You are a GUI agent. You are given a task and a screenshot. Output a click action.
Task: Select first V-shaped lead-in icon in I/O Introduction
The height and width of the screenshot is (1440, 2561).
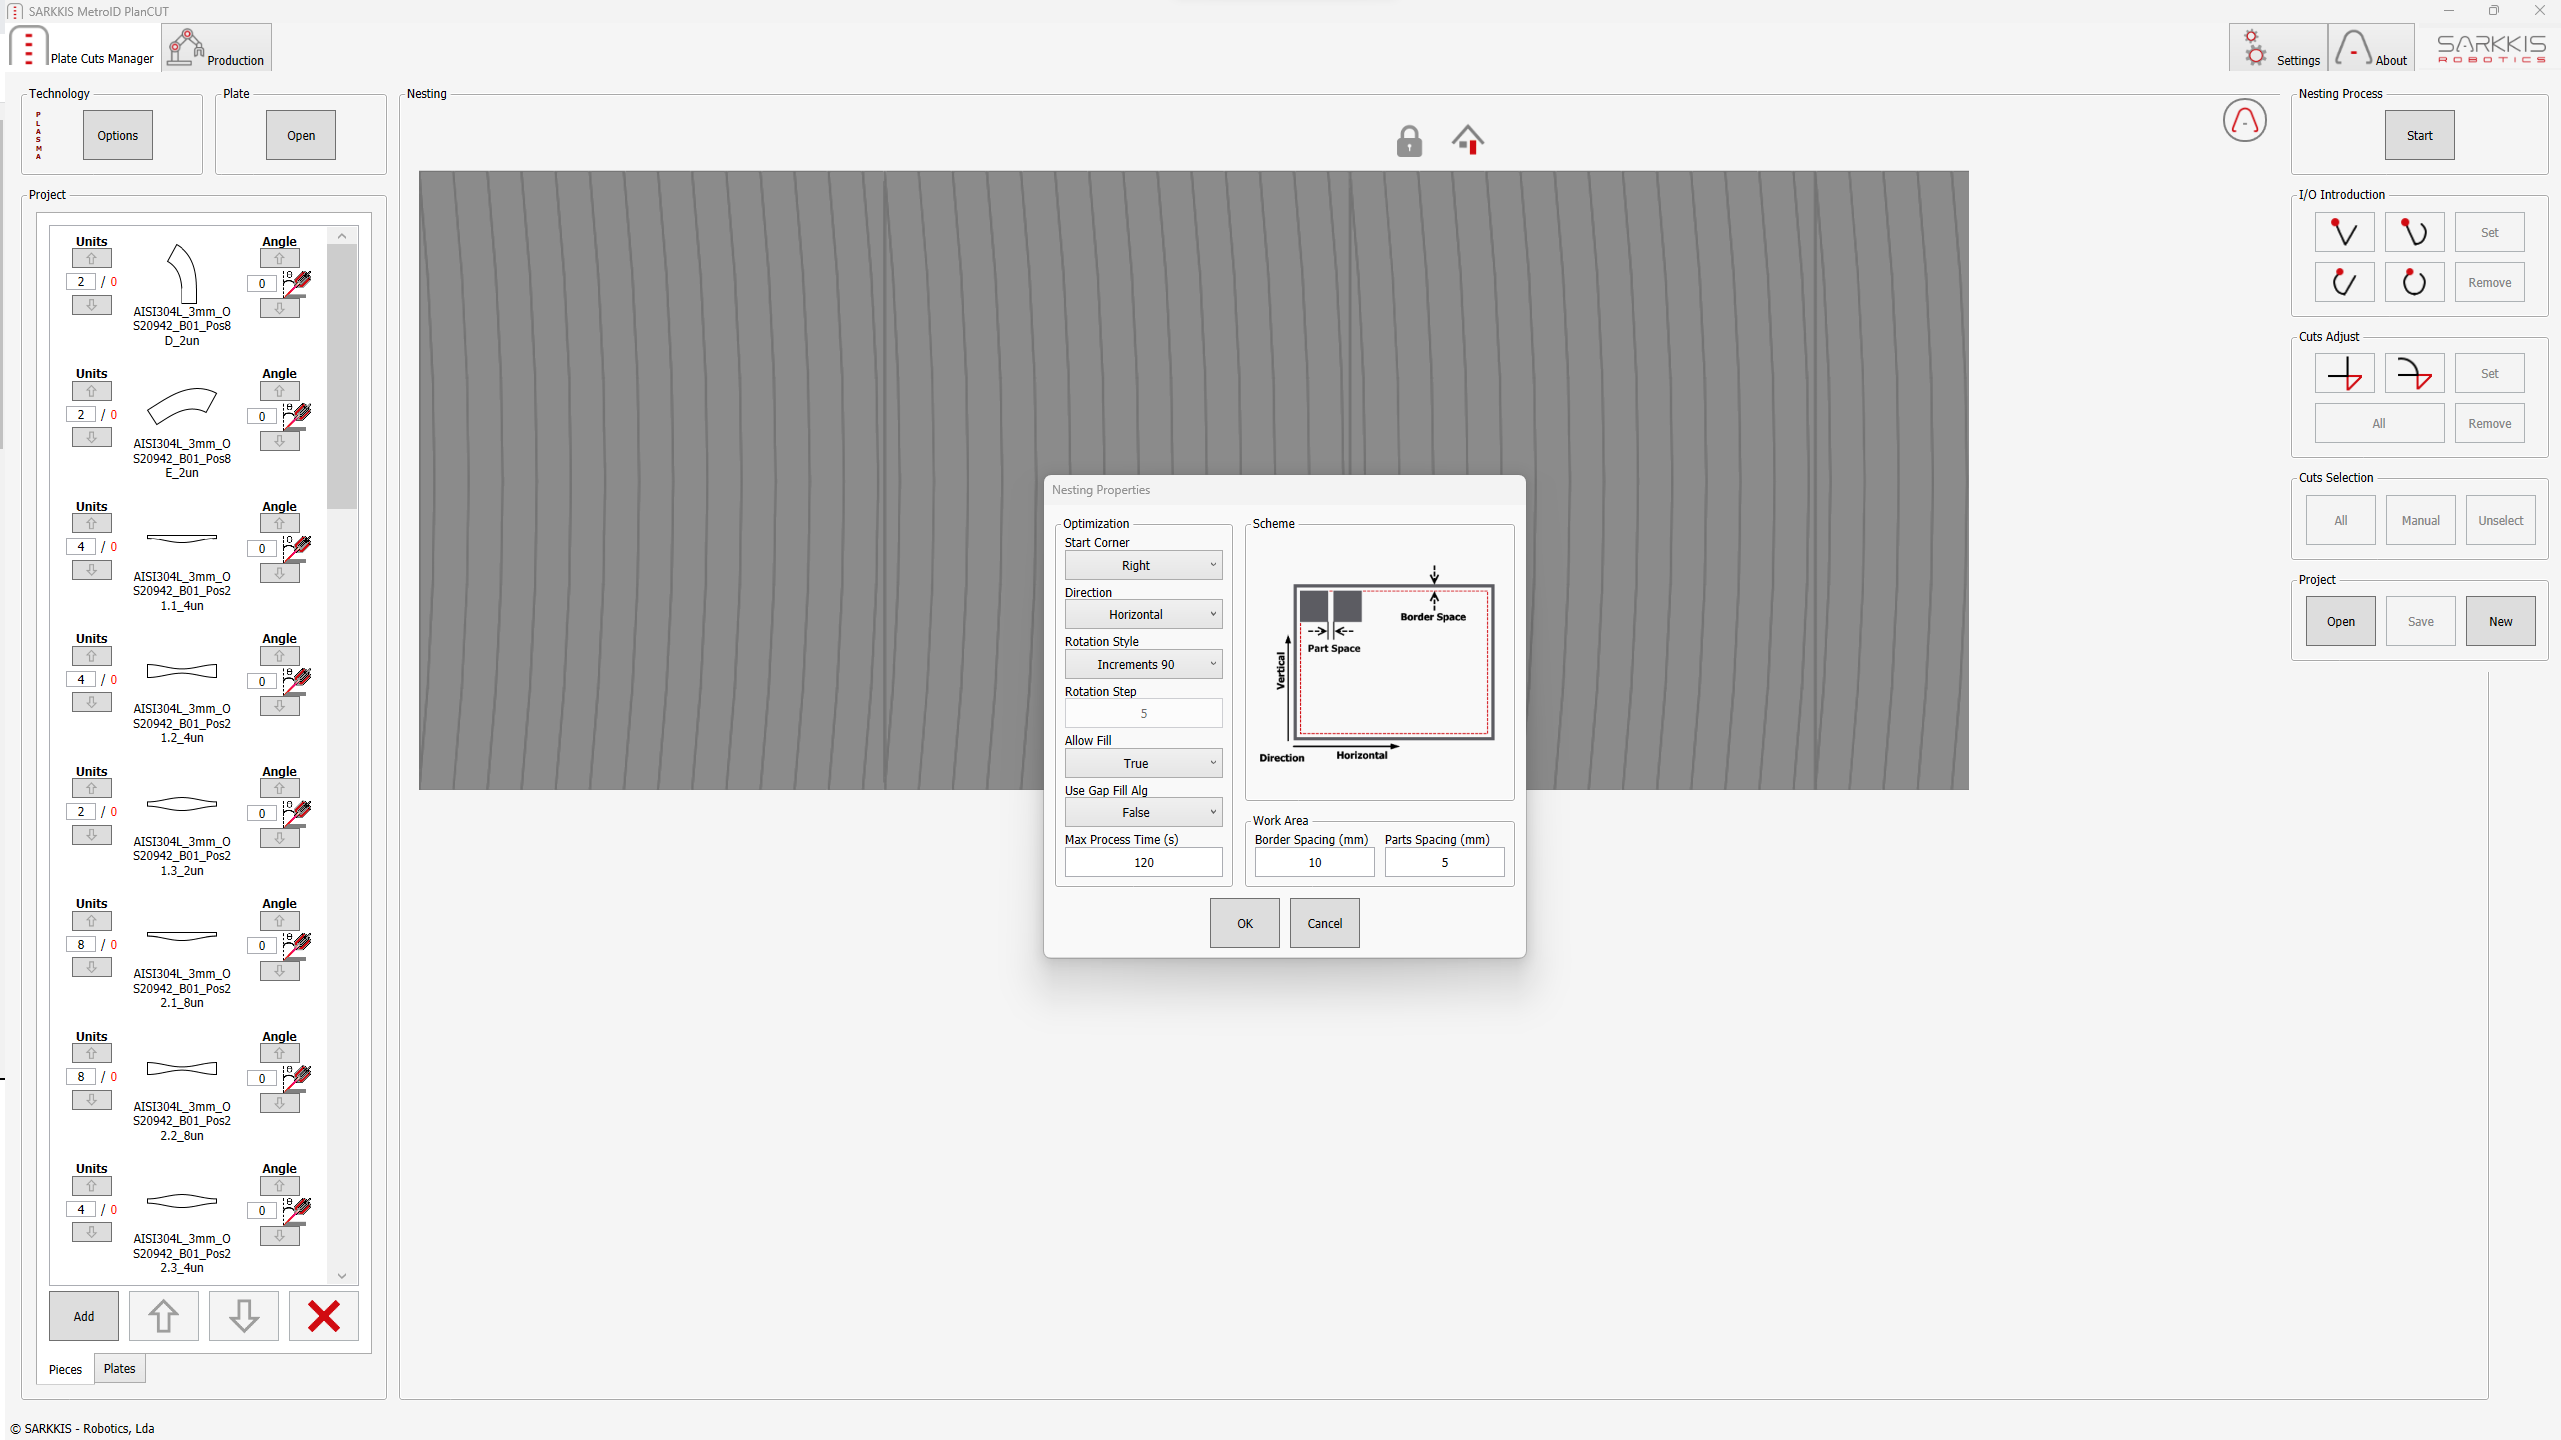pos(2344,232)
